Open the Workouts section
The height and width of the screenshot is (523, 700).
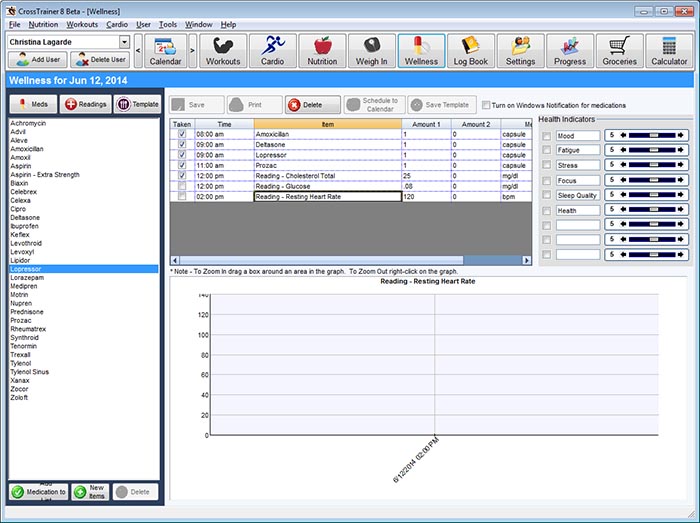(x=223, y=51)
